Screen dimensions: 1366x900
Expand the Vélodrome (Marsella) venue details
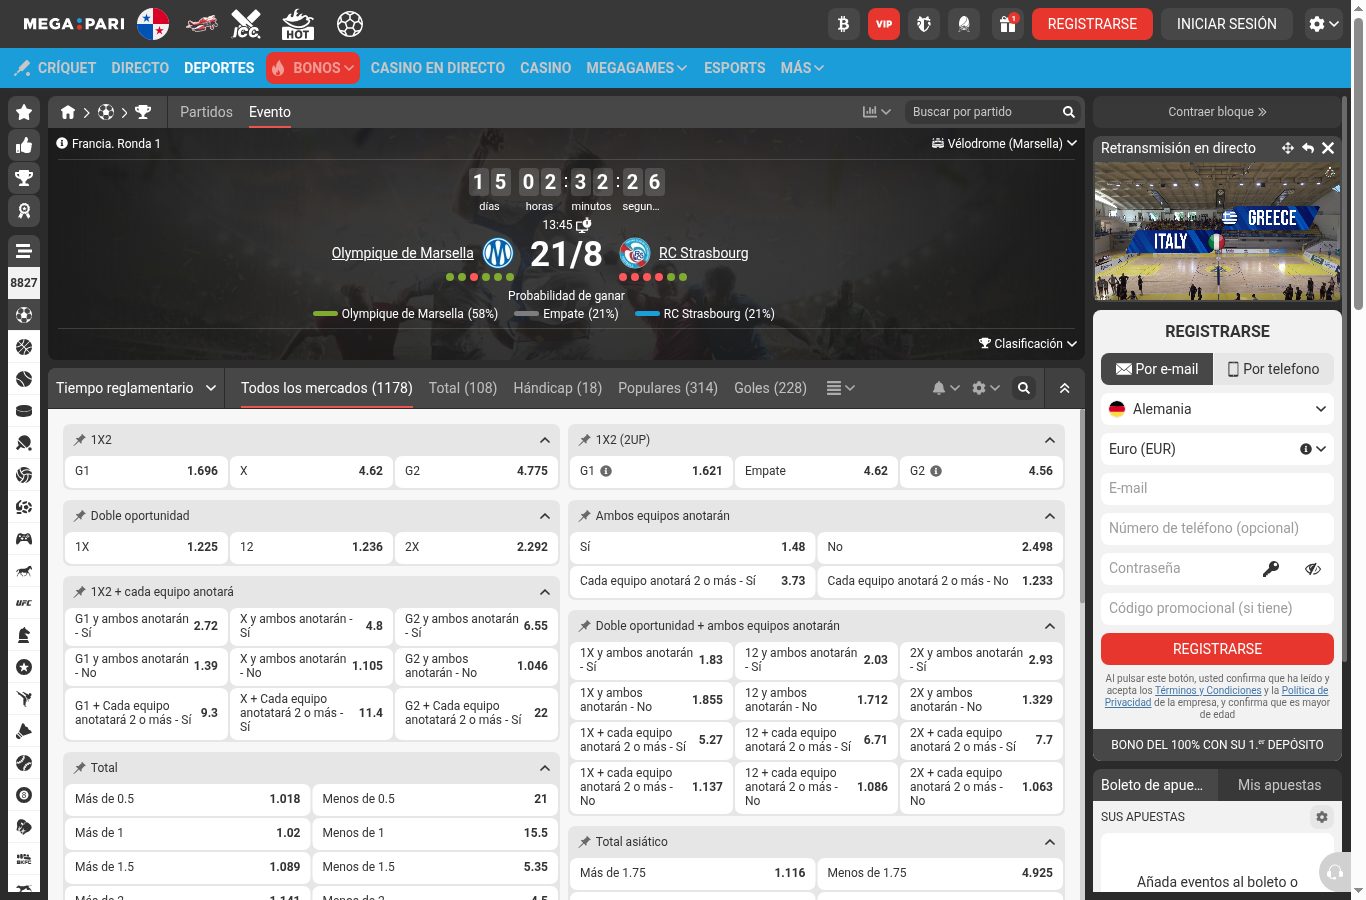(x=1004, y=143)
